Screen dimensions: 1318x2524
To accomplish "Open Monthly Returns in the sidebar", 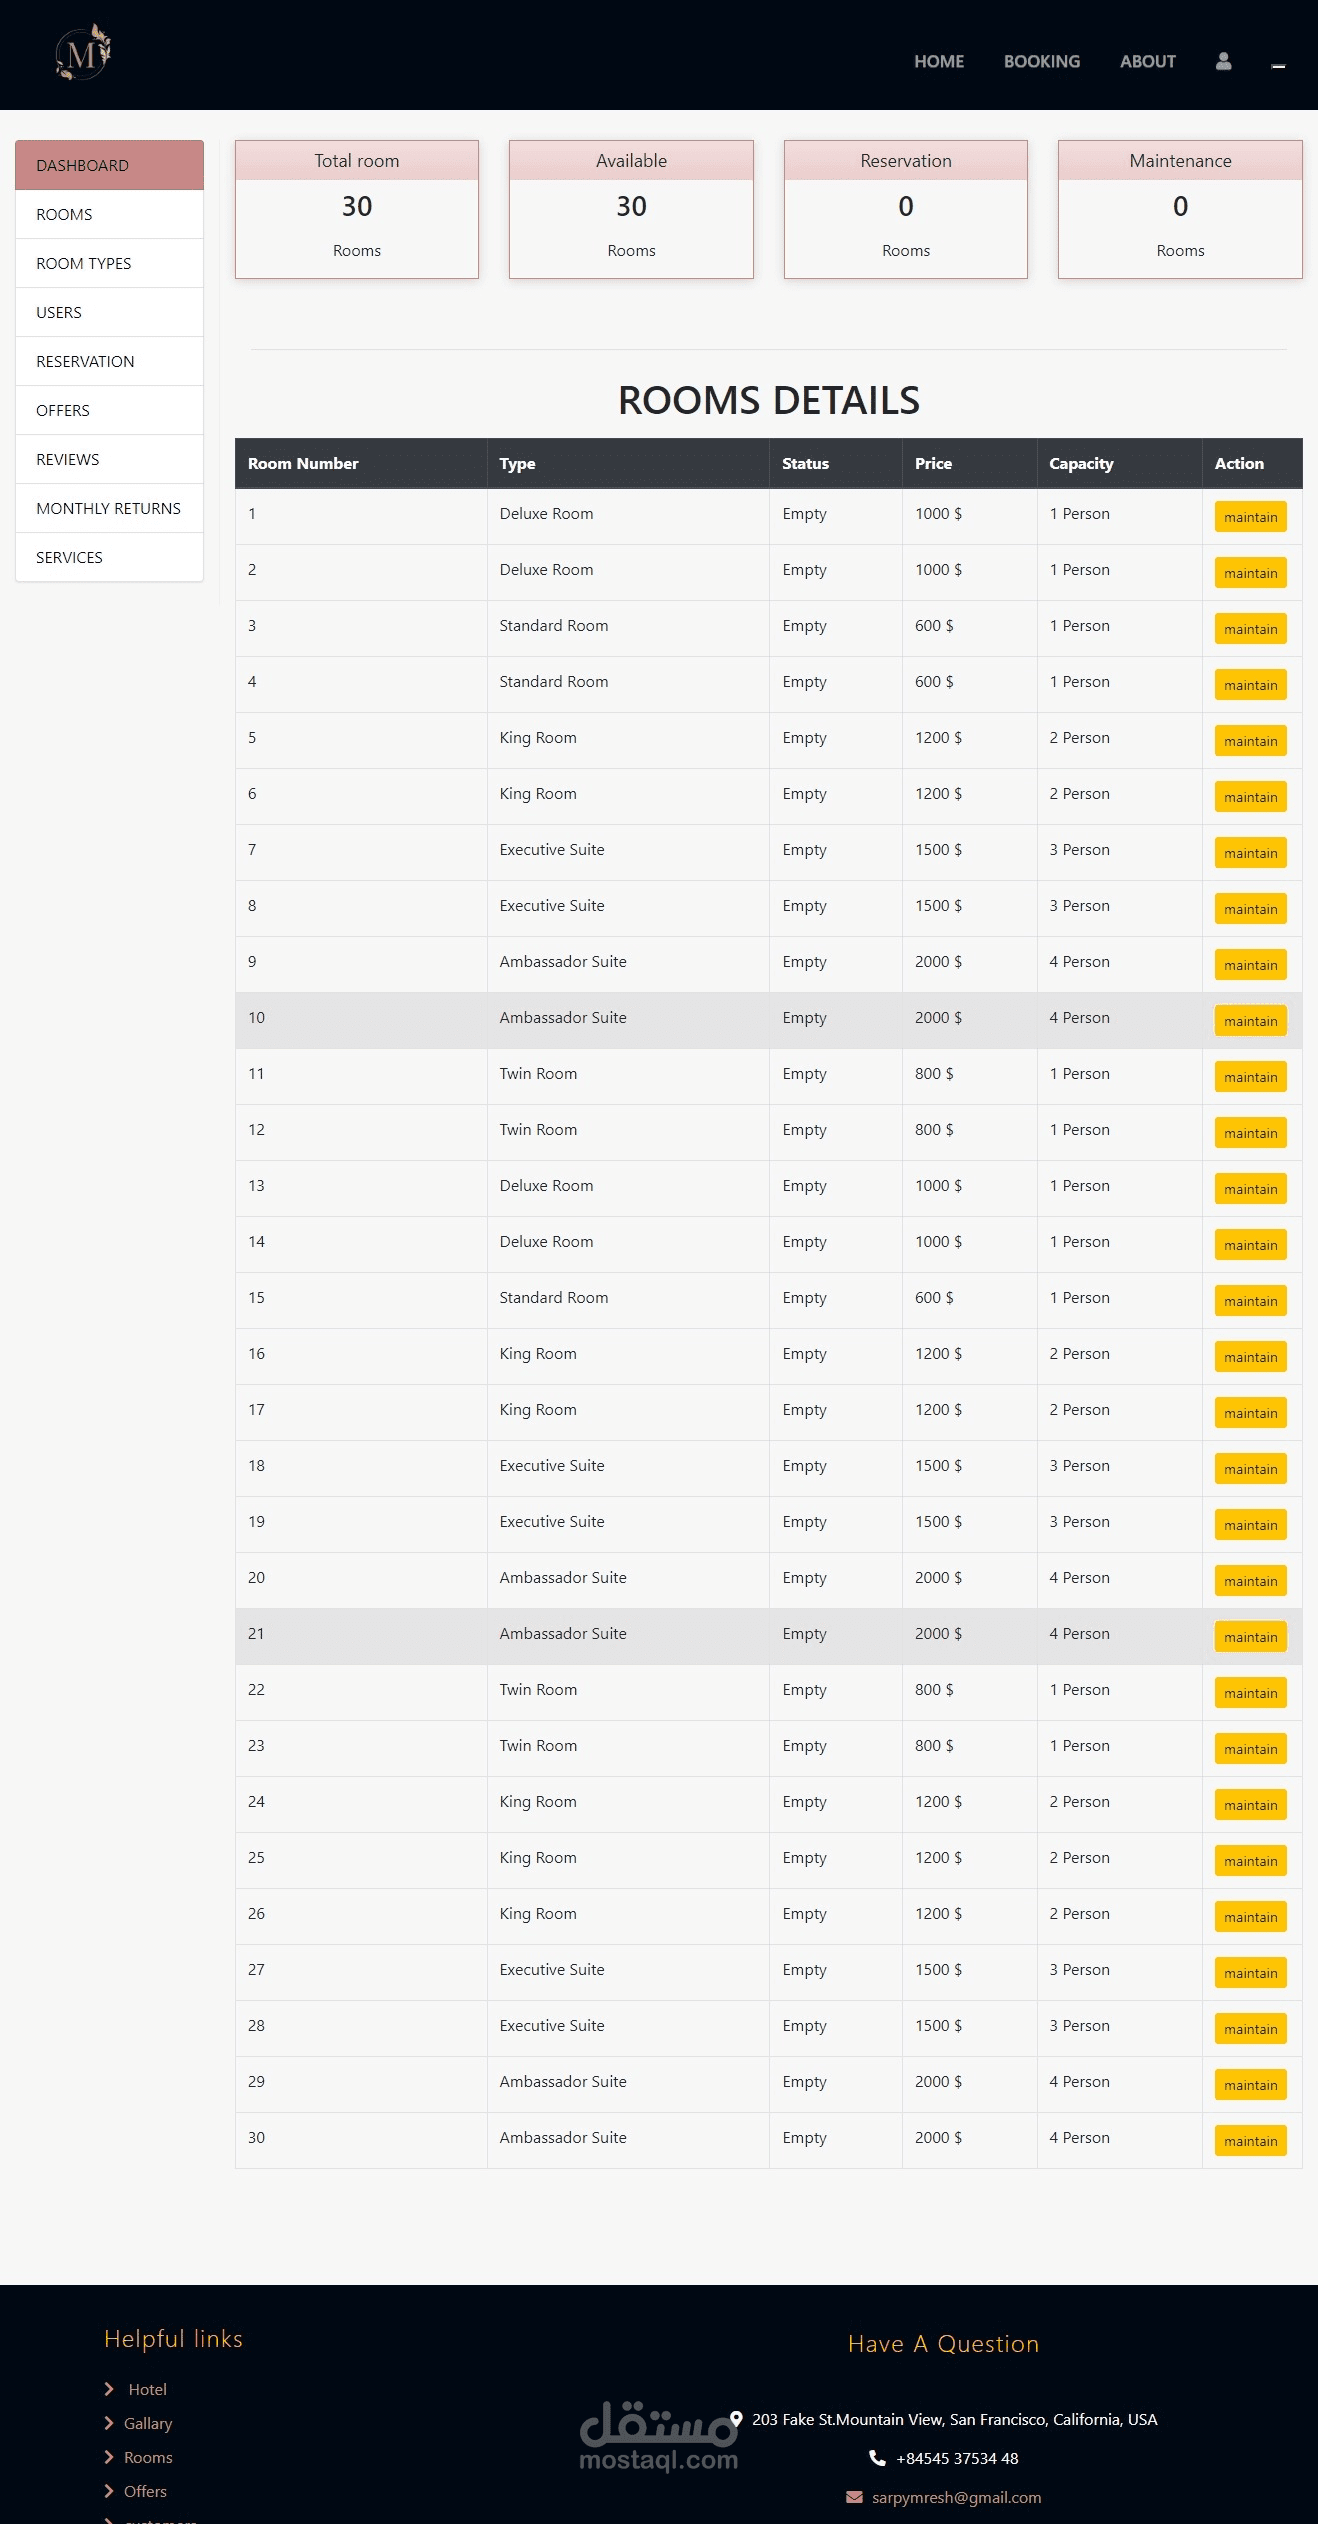I will (x=108, y=508).
